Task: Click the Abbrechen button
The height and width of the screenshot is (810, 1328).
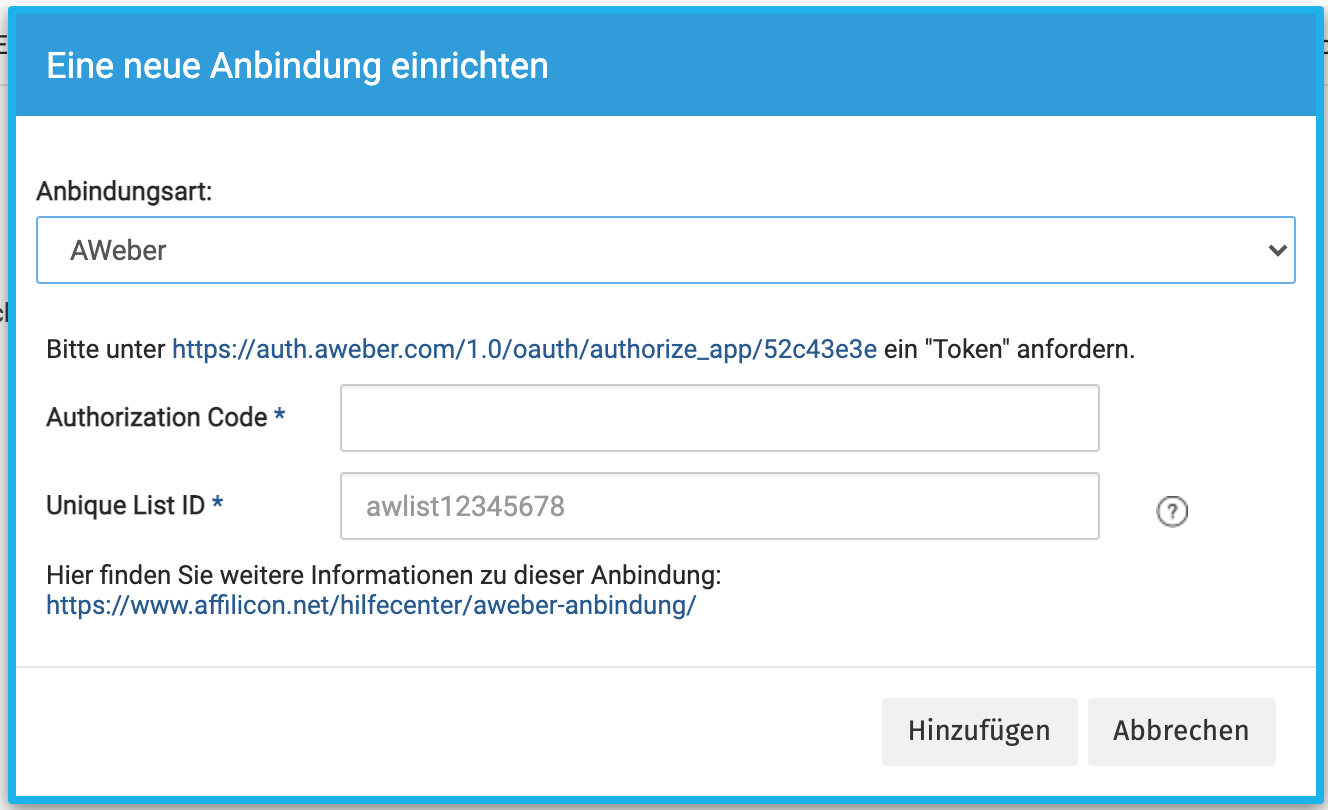Action: (1181, 731)
